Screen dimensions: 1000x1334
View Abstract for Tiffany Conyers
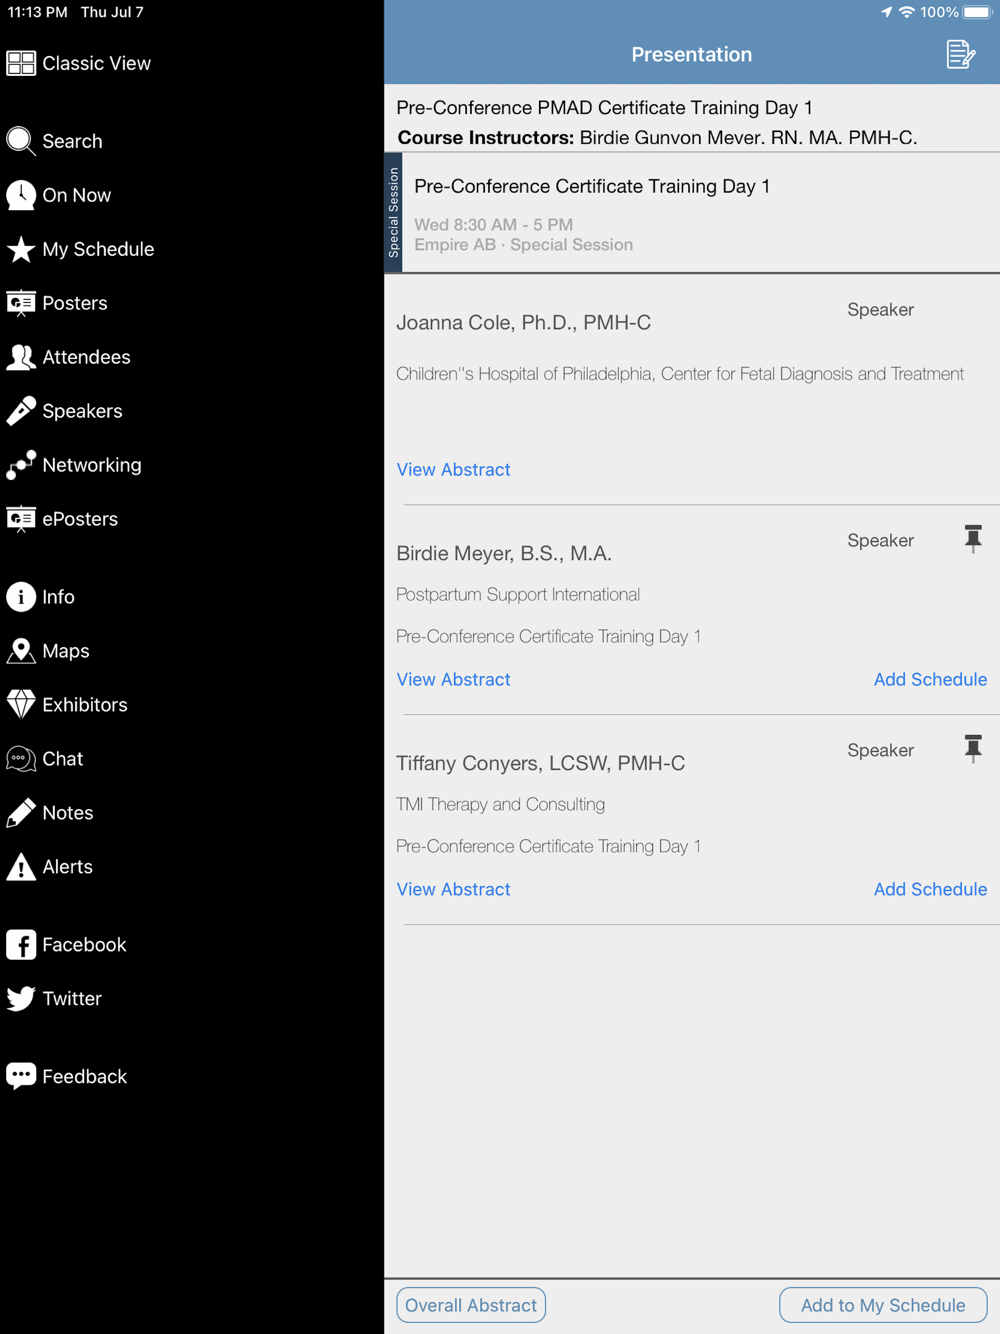[x=453, y=889]
